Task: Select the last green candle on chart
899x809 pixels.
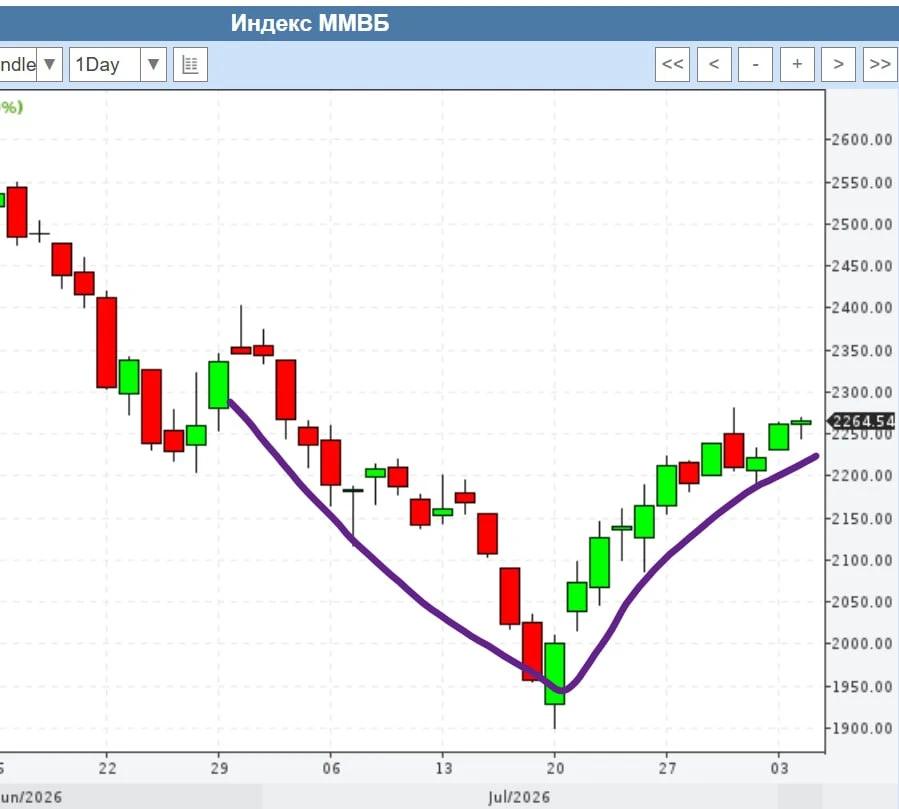Action: [x=801, y=423]
